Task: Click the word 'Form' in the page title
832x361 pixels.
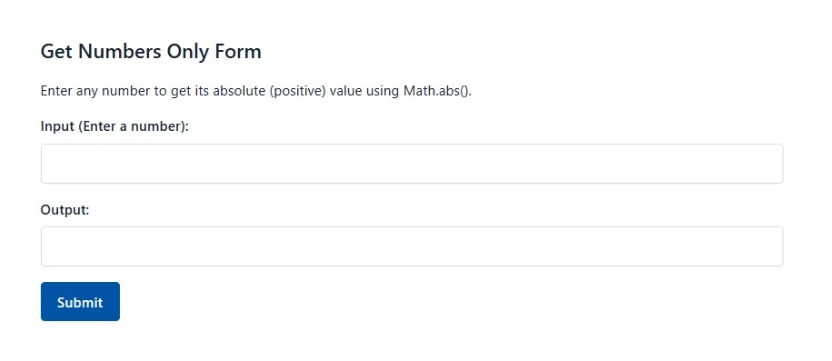Action: coord(238,51)
